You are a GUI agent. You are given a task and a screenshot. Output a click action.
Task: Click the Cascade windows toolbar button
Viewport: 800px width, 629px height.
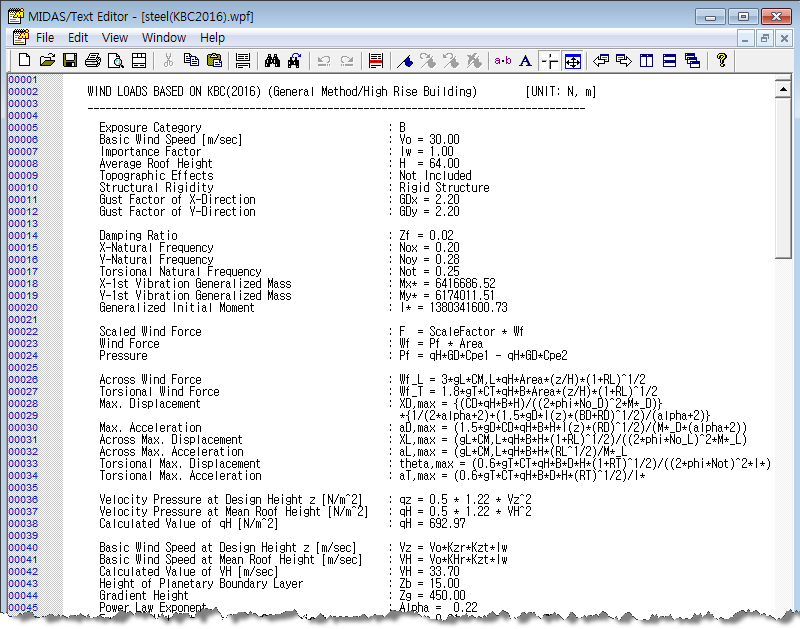692,61
